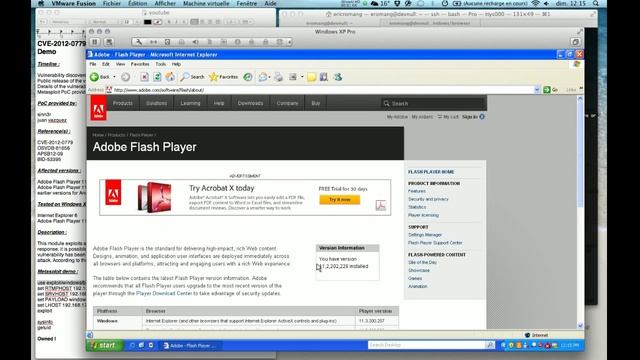
Task: Click the Try it now button
Action: click(x=340, y=200)
